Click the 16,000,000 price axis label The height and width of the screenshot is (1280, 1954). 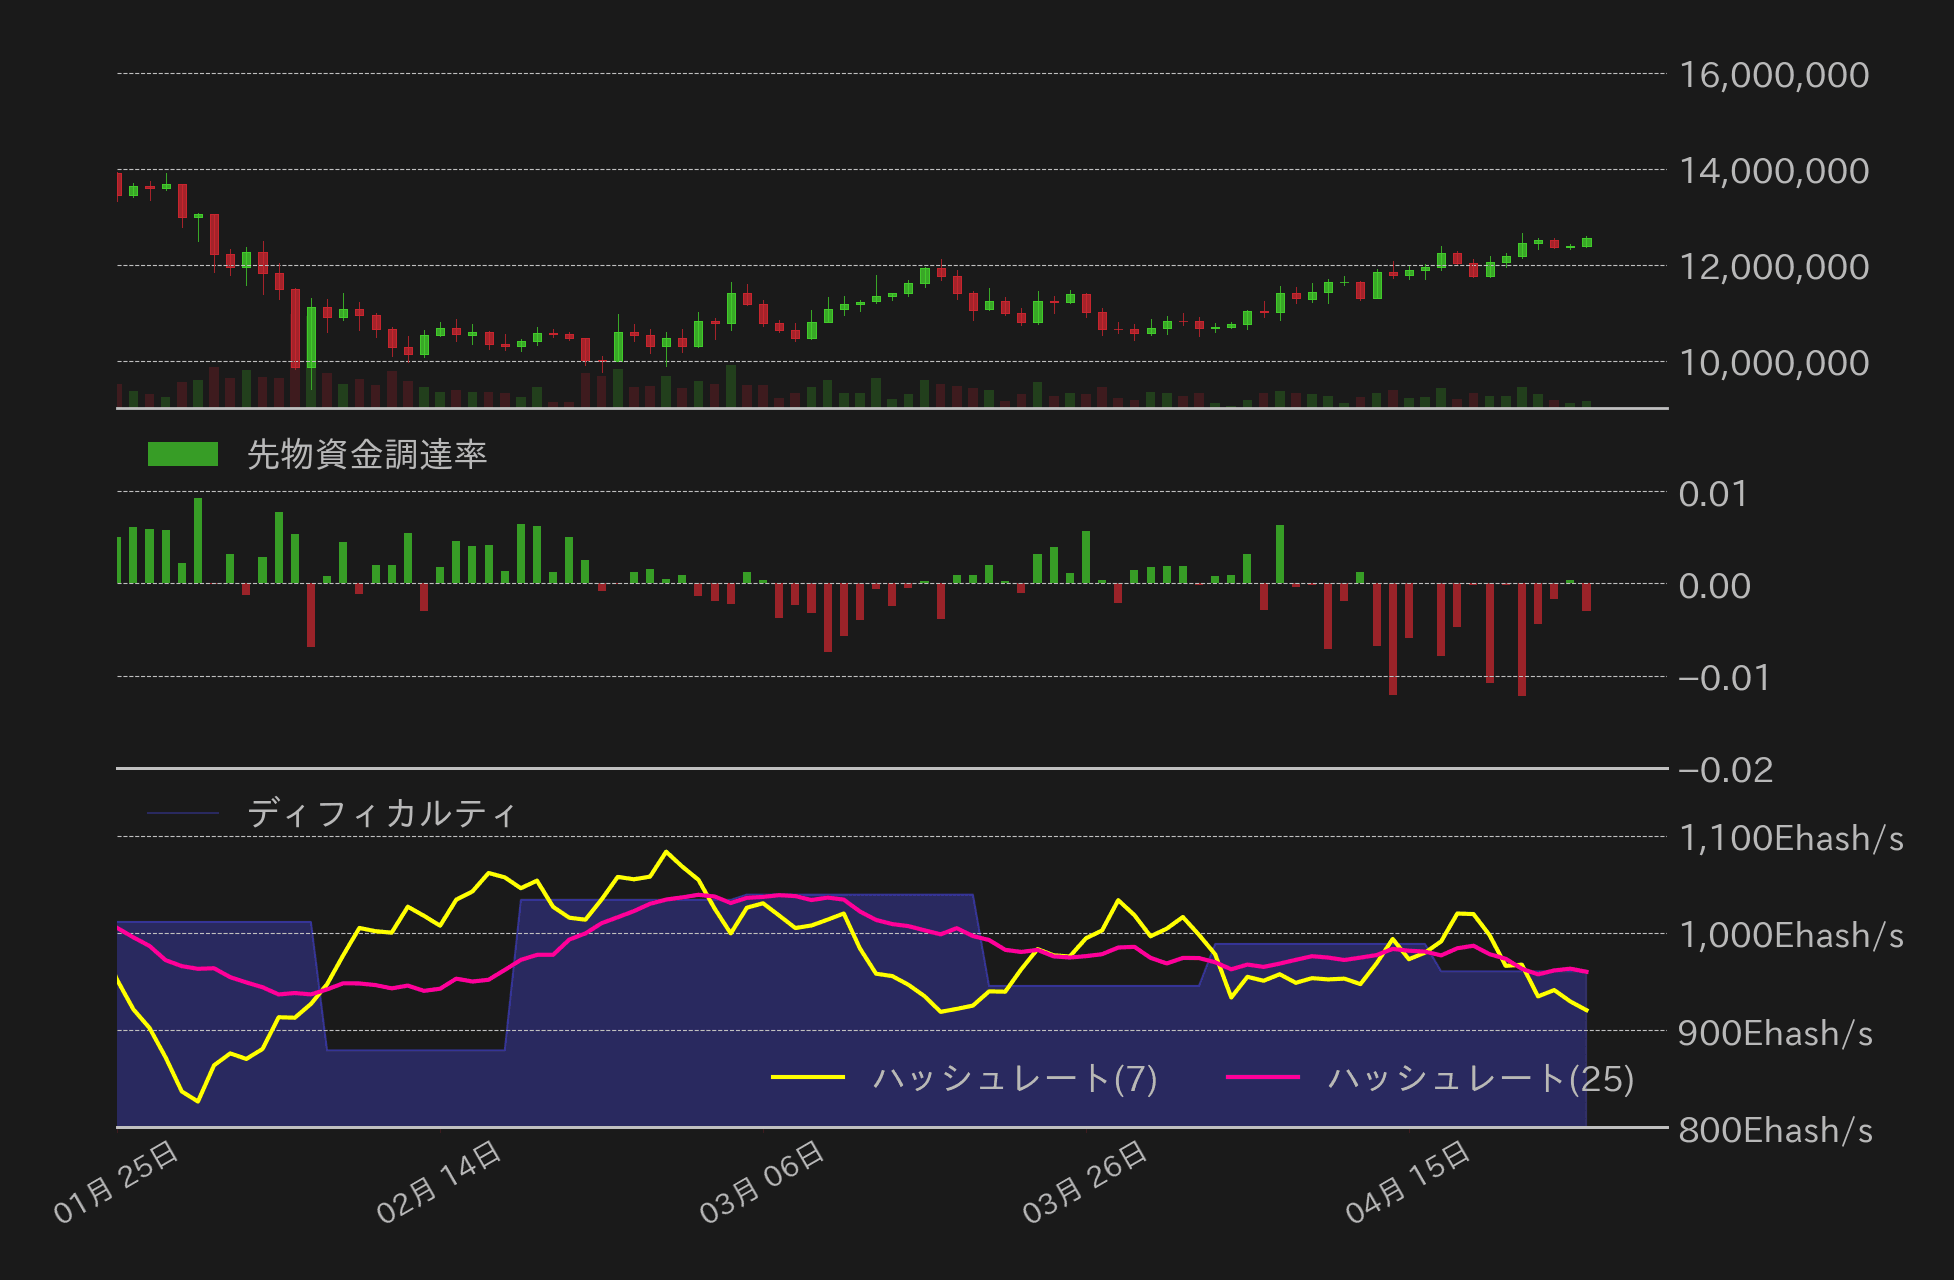[x=1775, y=75]
